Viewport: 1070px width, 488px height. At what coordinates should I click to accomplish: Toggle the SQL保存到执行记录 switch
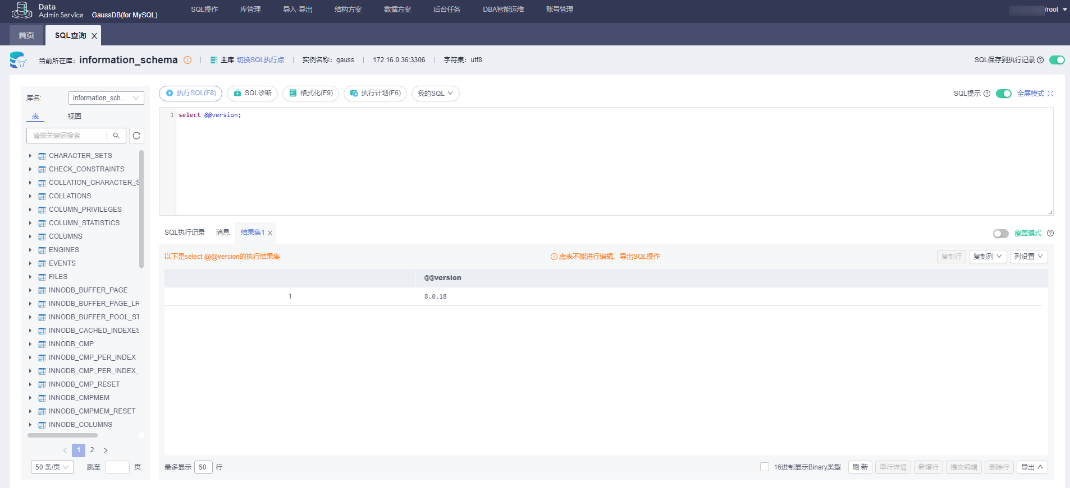1056,60
